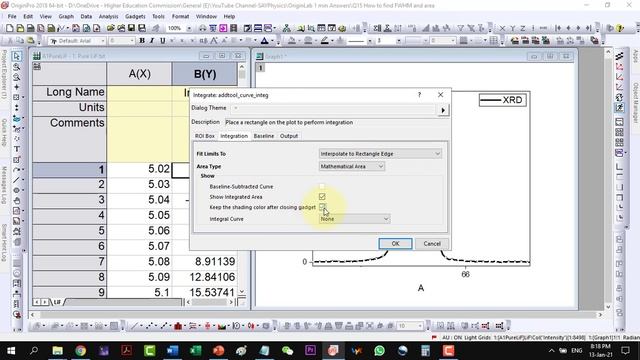
Task: Close the Integrate dialog
Action: [x=440, y=95]
